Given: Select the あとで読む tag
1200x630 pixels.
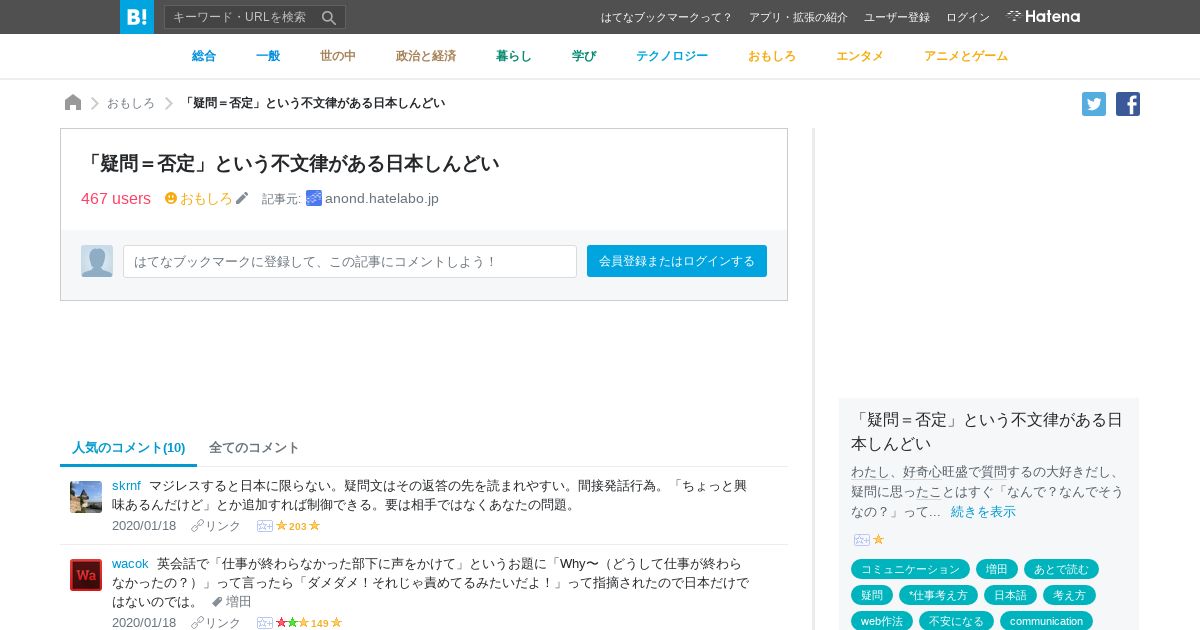Looking at the screenshot, I should click(x=1061, y=569).
